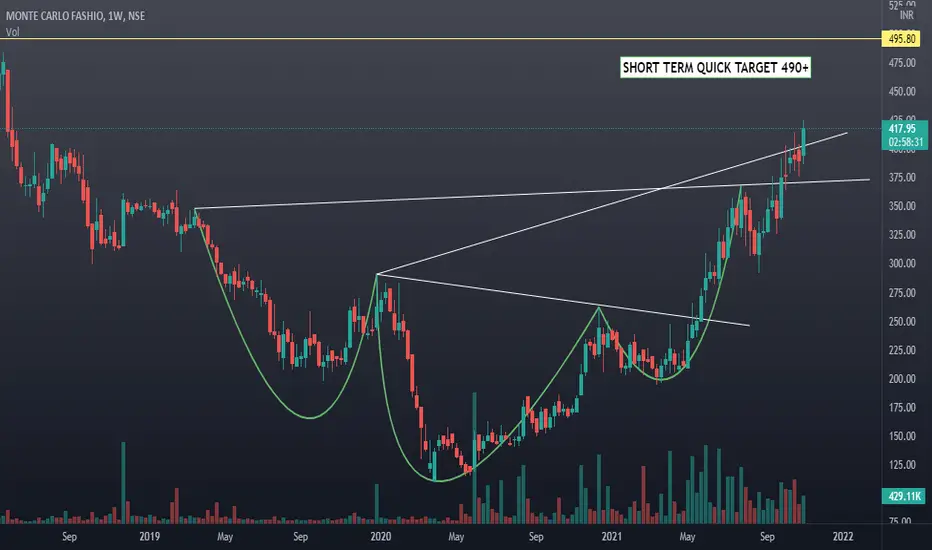Click the 1W interval label in the chart title

pyautogui.click(x=115, y=15)
